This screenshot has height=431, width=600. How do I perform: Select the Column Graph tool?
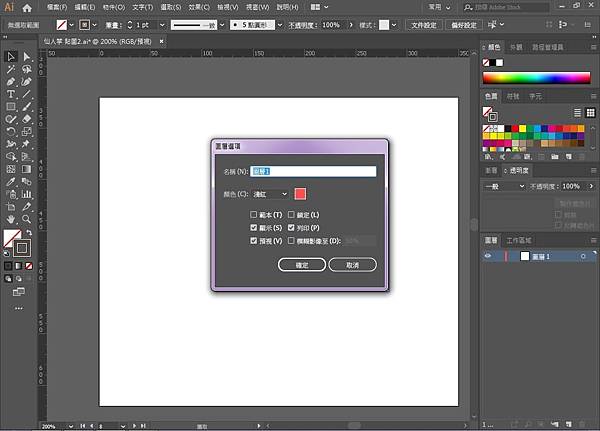click(x=26, y=194)
